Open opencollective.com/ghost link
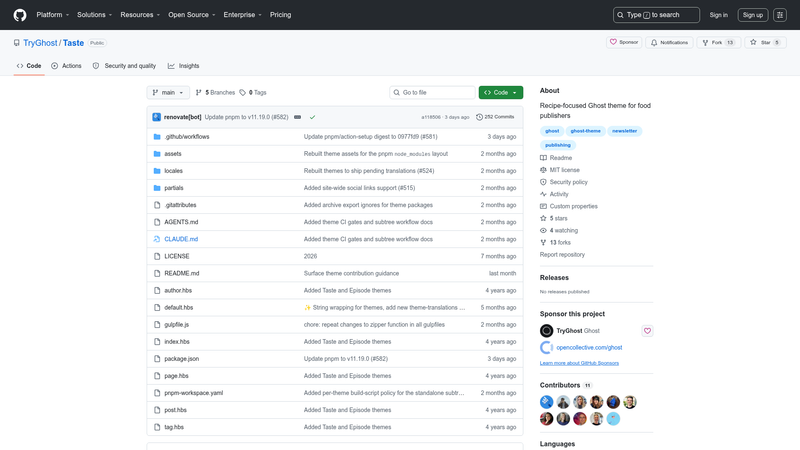The height and width of the screenshot is (450, 800). click(x=589, y=347)
